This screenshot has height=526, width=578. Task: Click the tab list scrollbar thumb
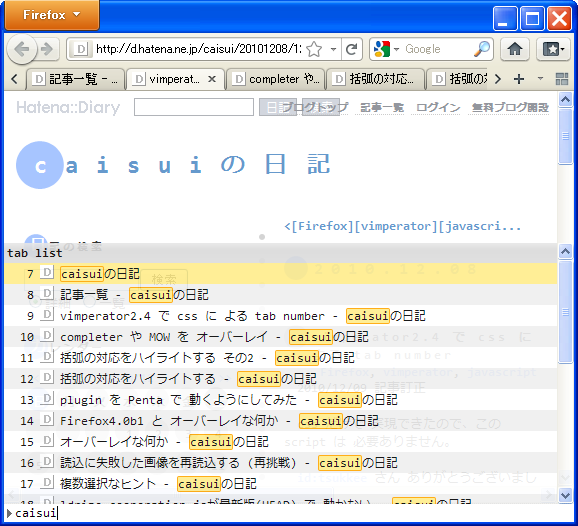coord(565,312)
